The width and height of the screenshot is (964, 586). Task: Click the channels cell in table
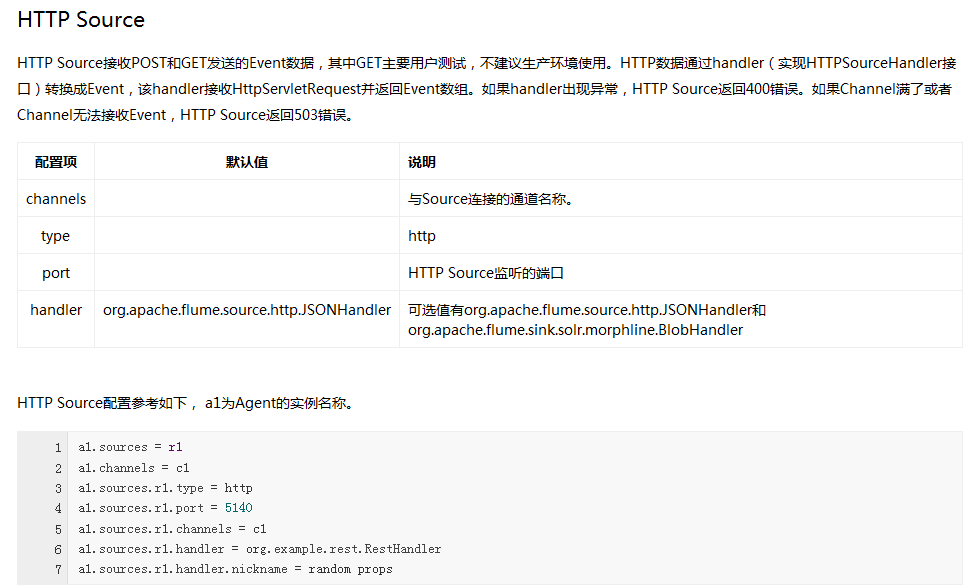(x=56, y=199)
